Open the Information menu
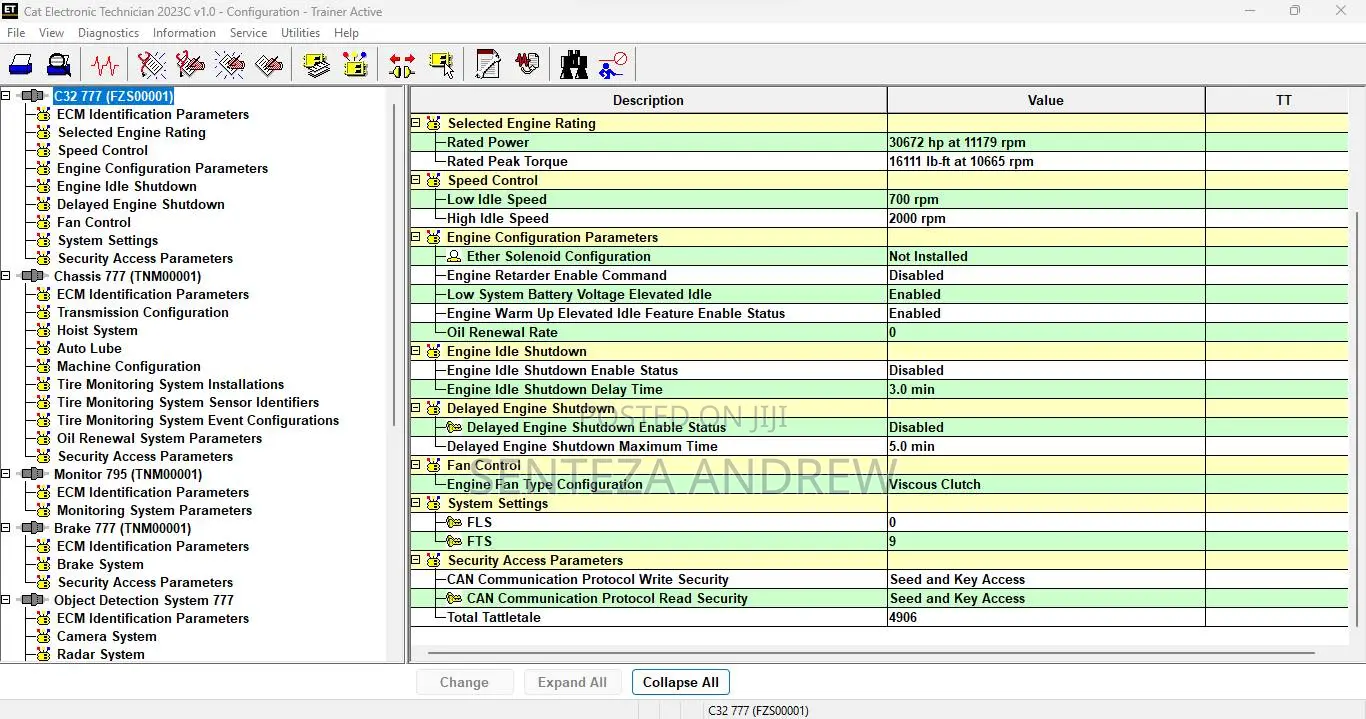This screenshot has width=1366, height=719. coord(184,33)
